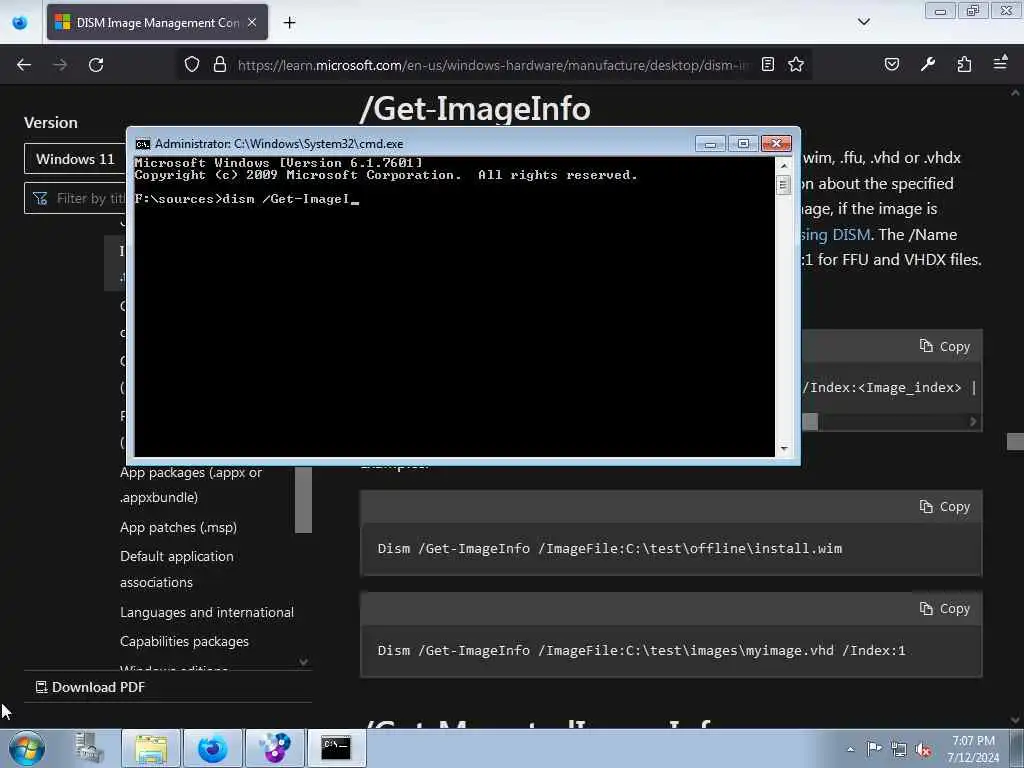Open tracking protection shield icon in address bar
This screenshot has width=1024, height=768.
pos(191,64)
